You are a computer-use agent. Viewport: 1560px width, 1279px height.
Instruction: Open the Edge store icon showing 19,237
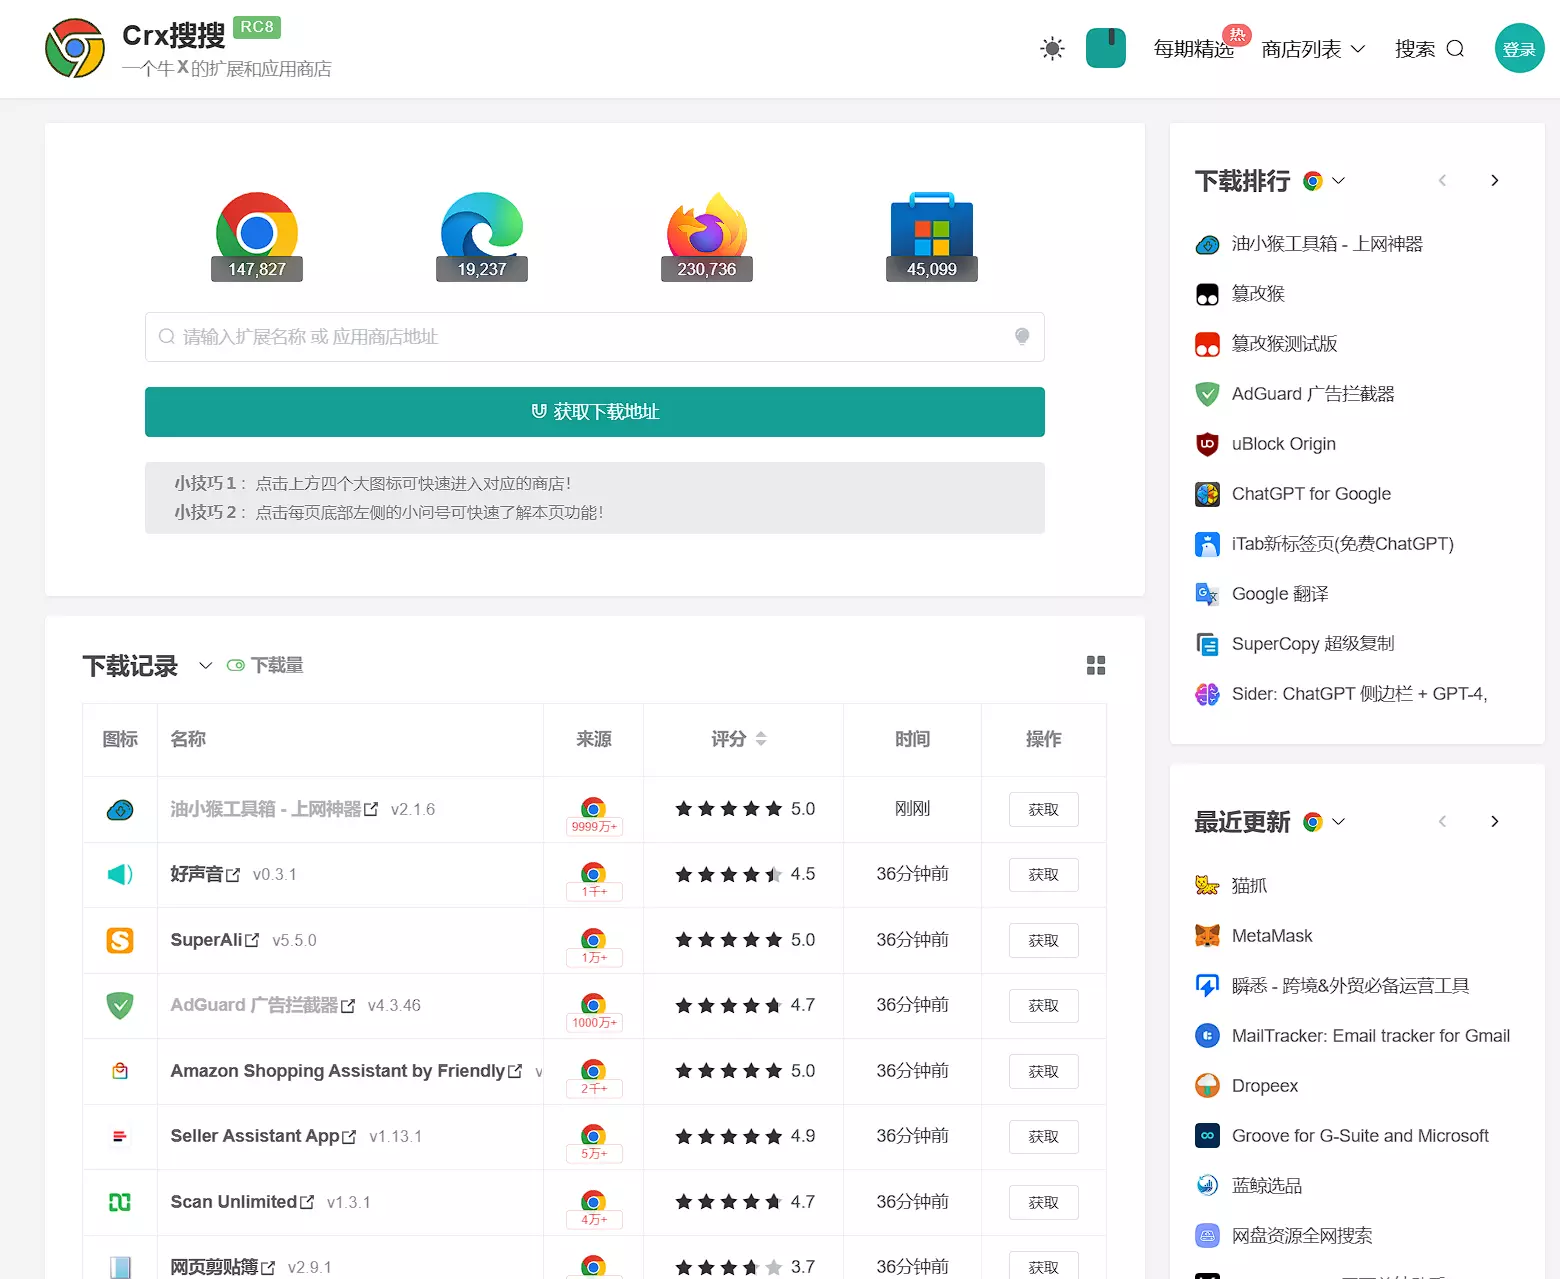point(482,234)
